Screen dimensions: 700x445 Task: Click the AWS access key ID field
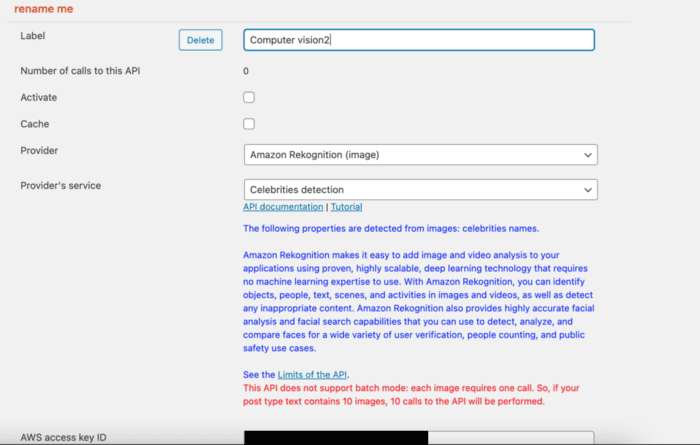click(x=419, y=437)
